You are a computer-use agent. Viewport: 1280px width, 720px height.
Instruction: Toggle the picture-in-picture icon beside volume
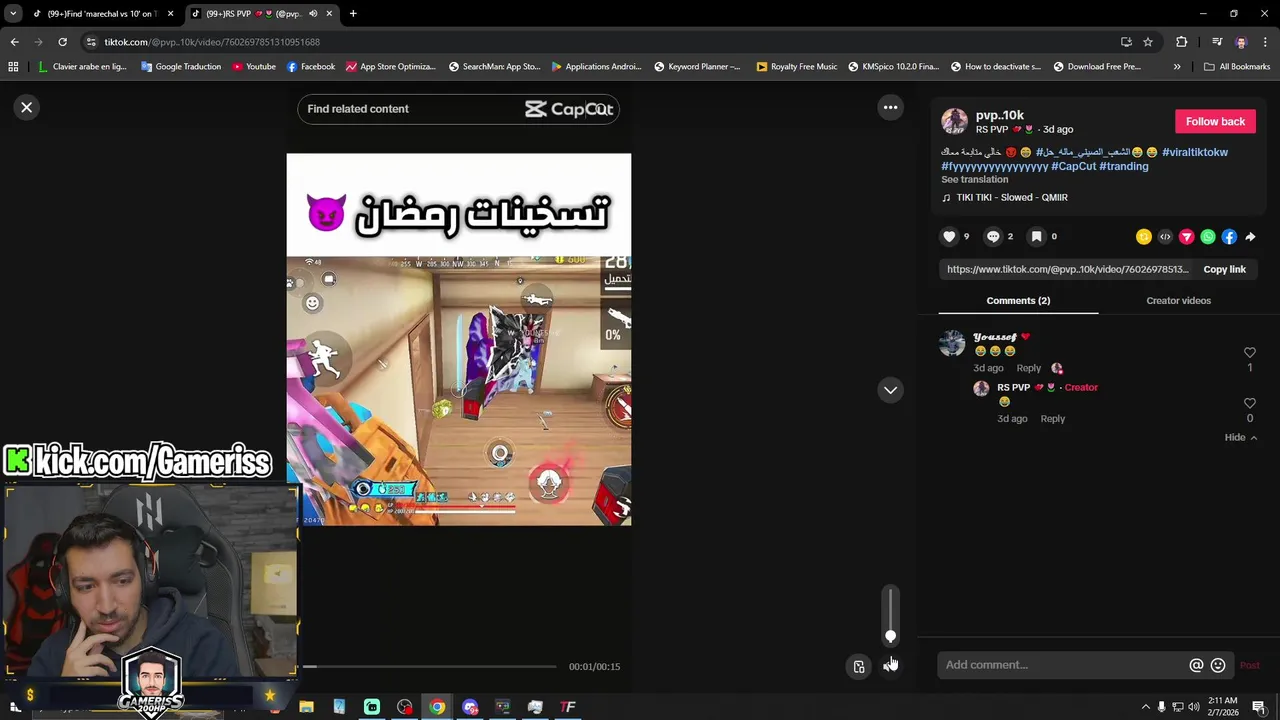pos(859,666)
